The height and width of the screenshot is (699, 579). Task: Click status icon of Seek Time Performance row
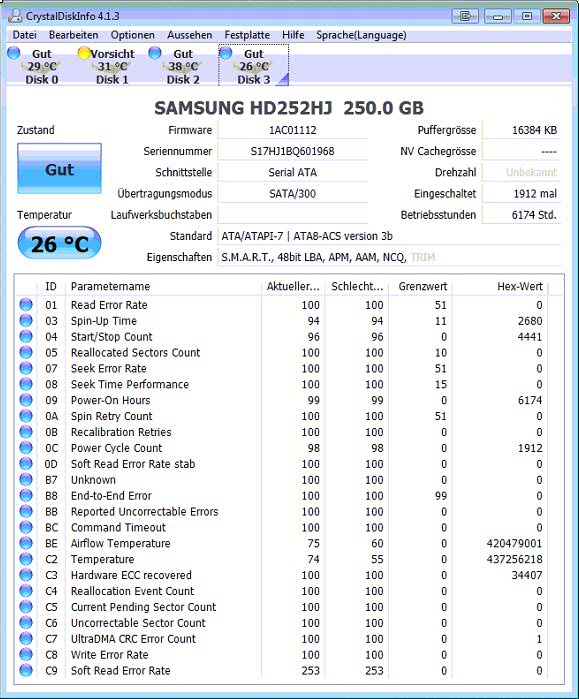pos(26,384)
